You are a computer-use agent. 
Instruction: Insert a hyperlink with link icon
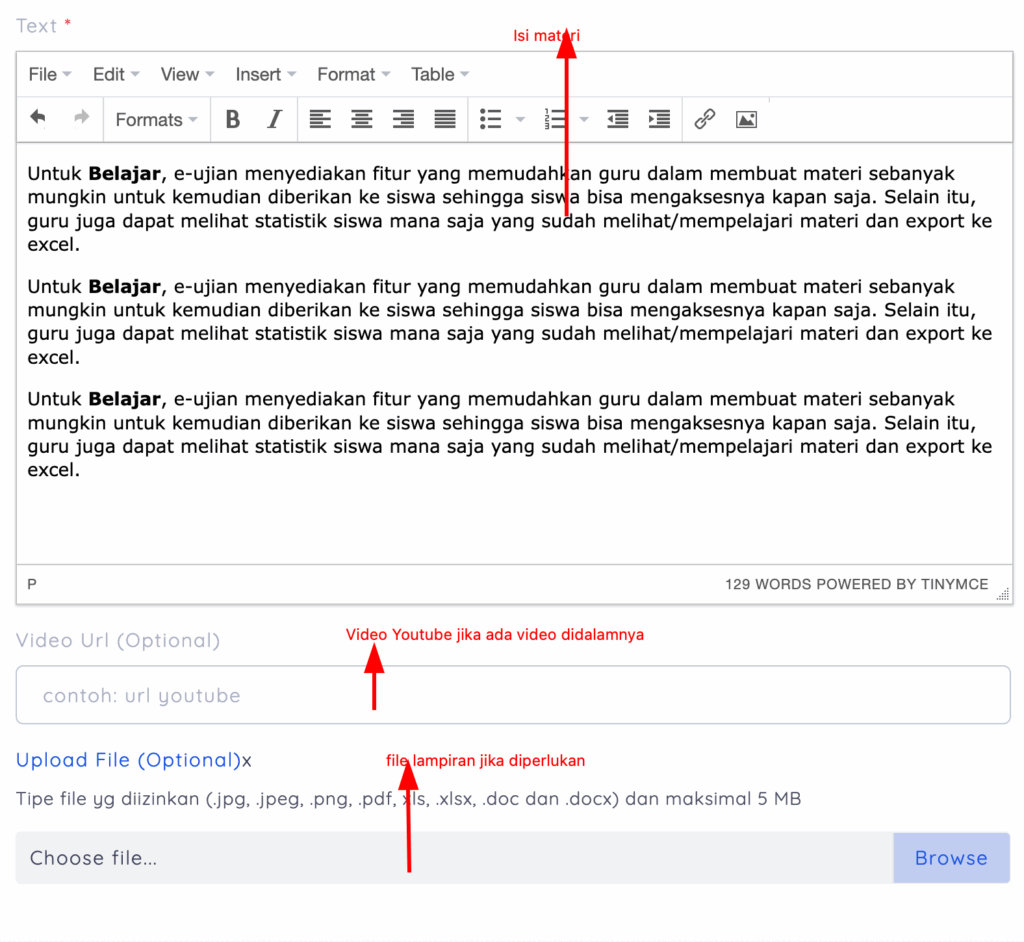click(x=705, y=120)
